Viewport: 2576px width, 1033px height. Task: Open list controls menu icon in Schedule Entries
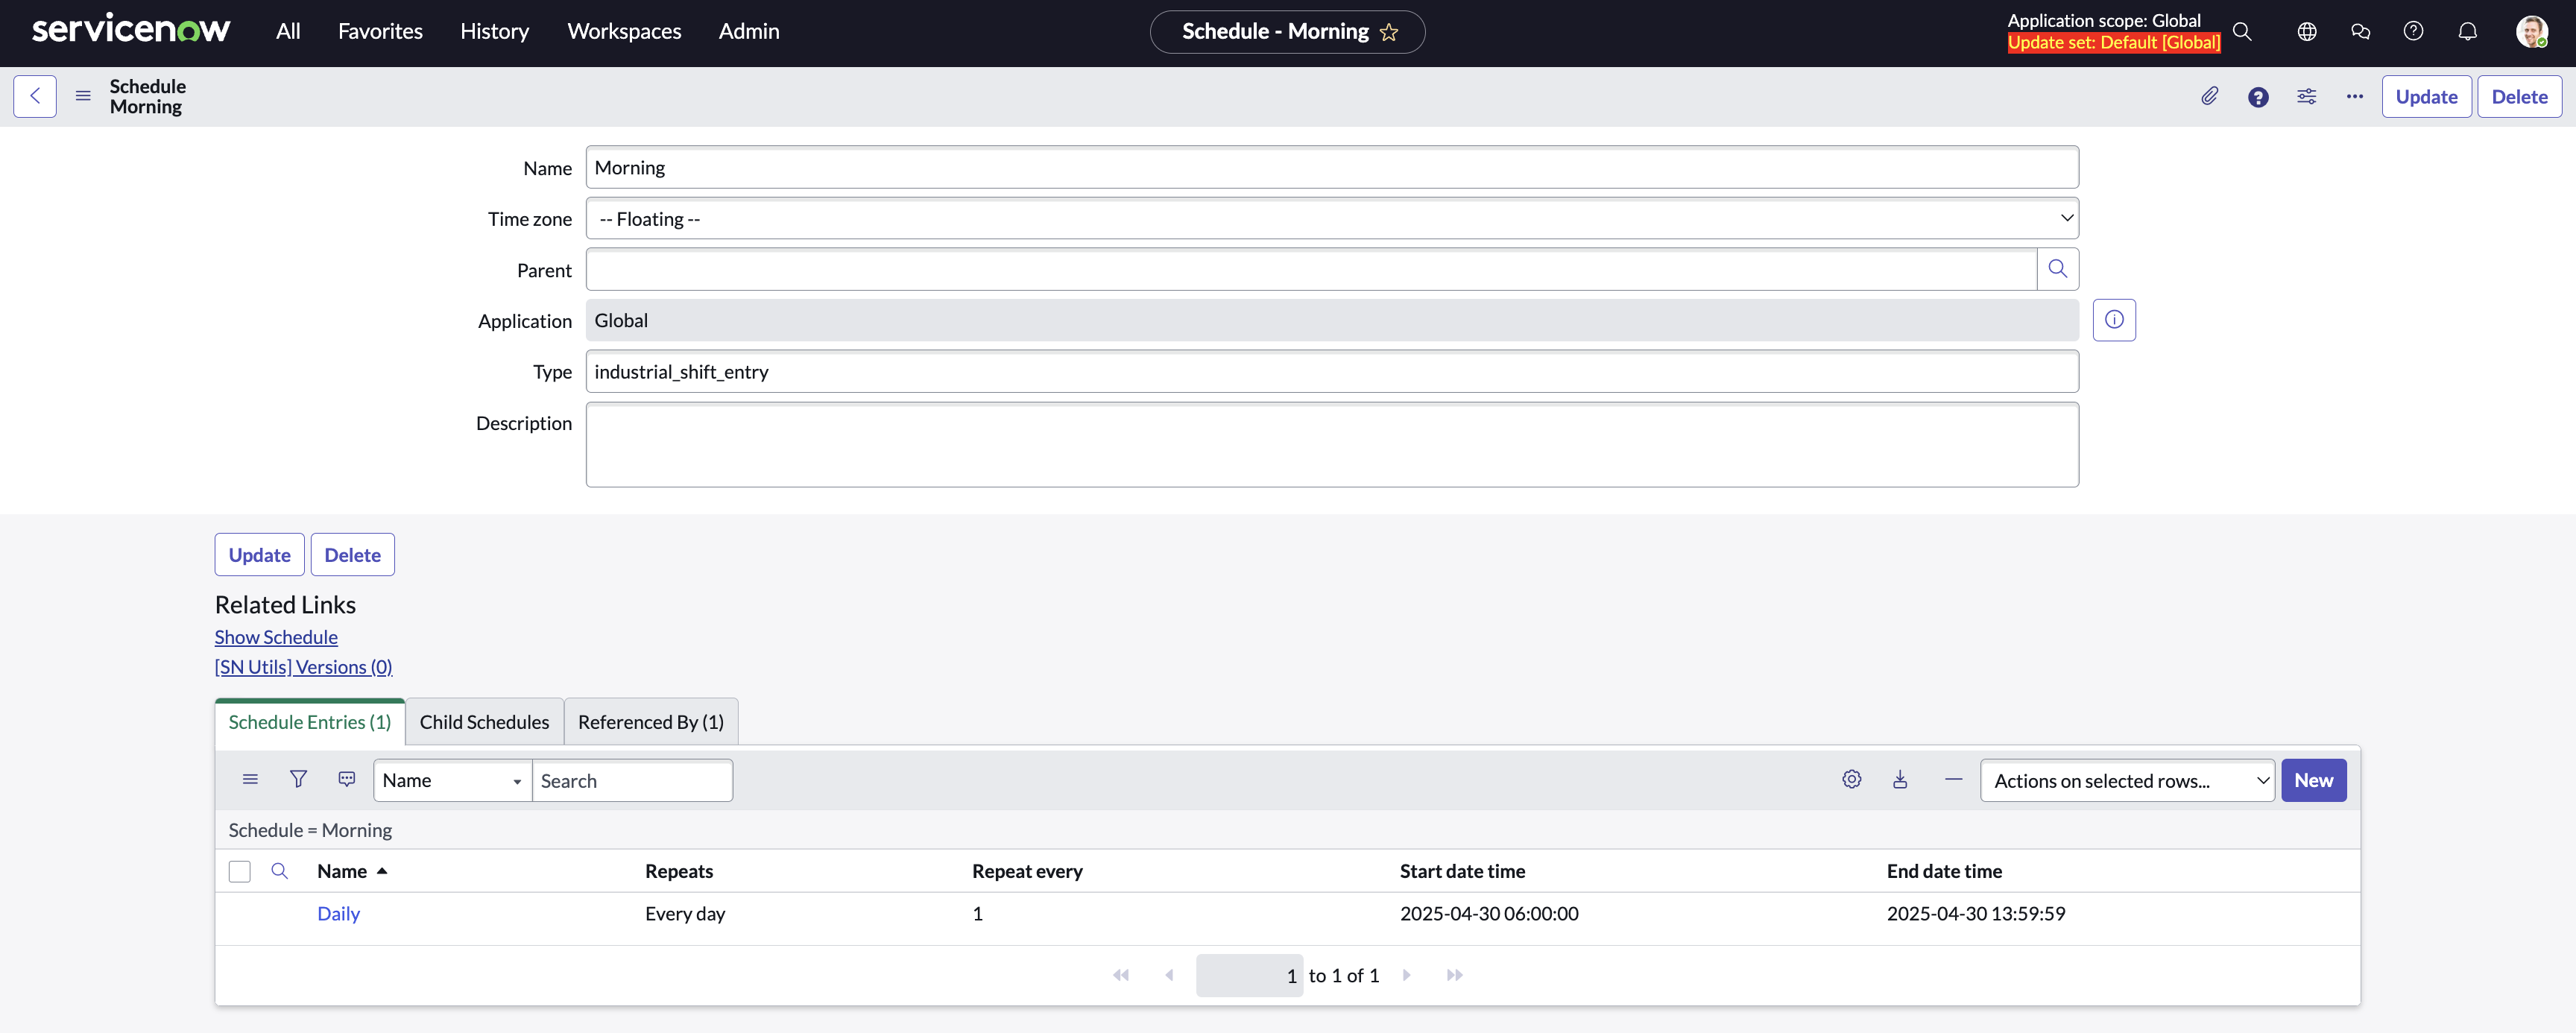pyautogui.click(x=250, y=779)
